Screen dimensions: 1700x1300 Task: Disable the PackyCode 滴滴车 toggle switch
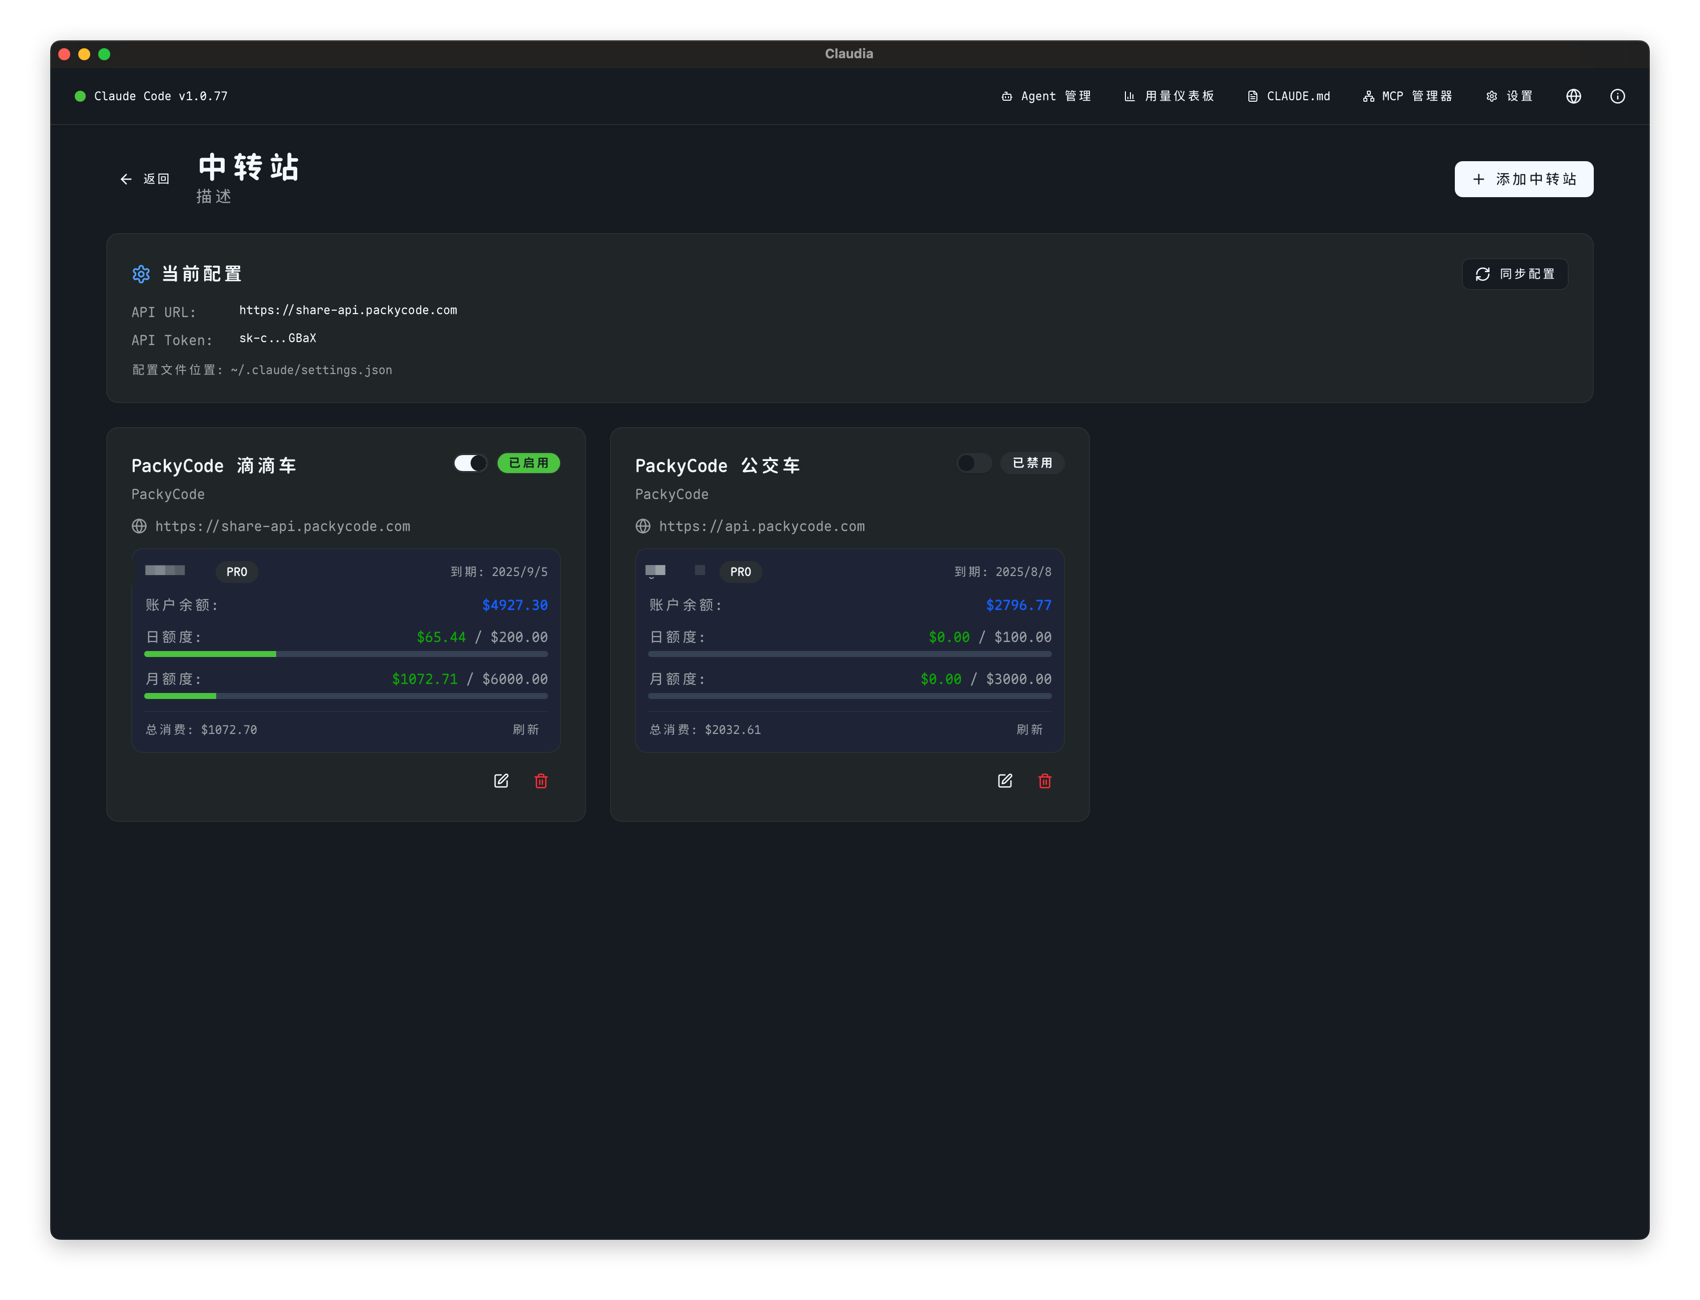click(x=470, y=463)
